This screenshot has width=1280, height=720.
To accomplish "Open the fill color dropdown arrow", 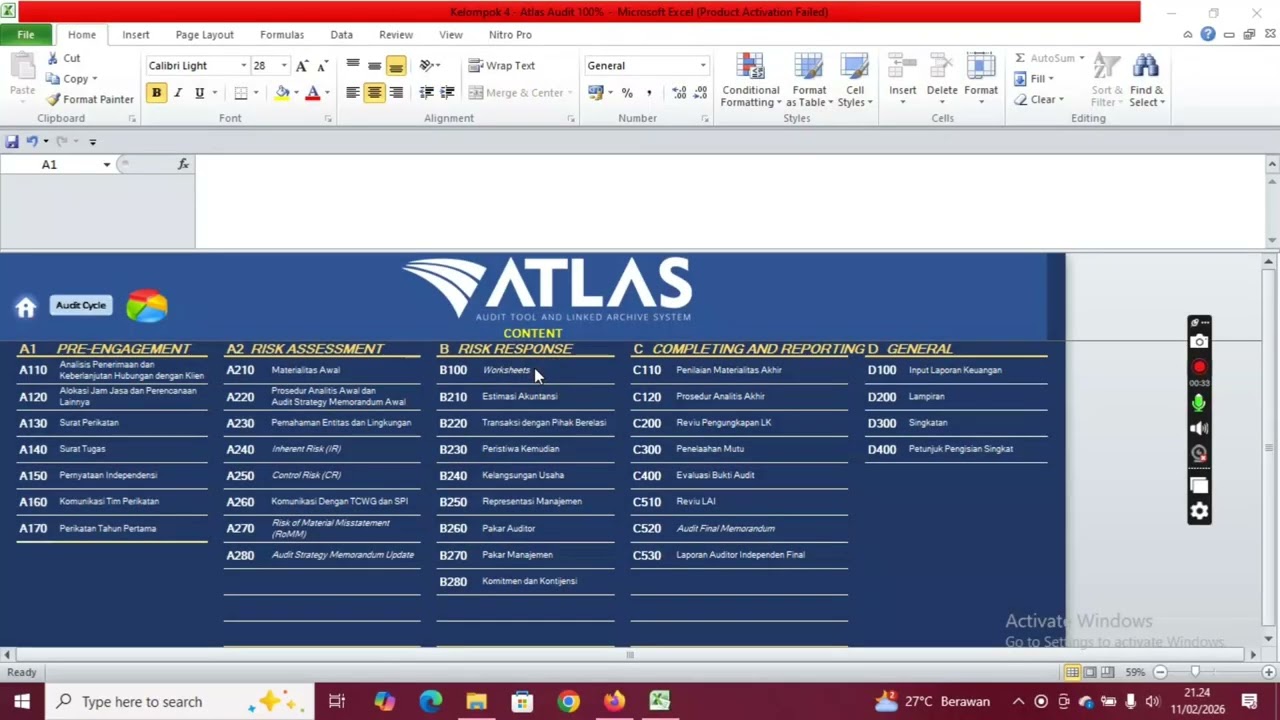I will pos(296,92).
